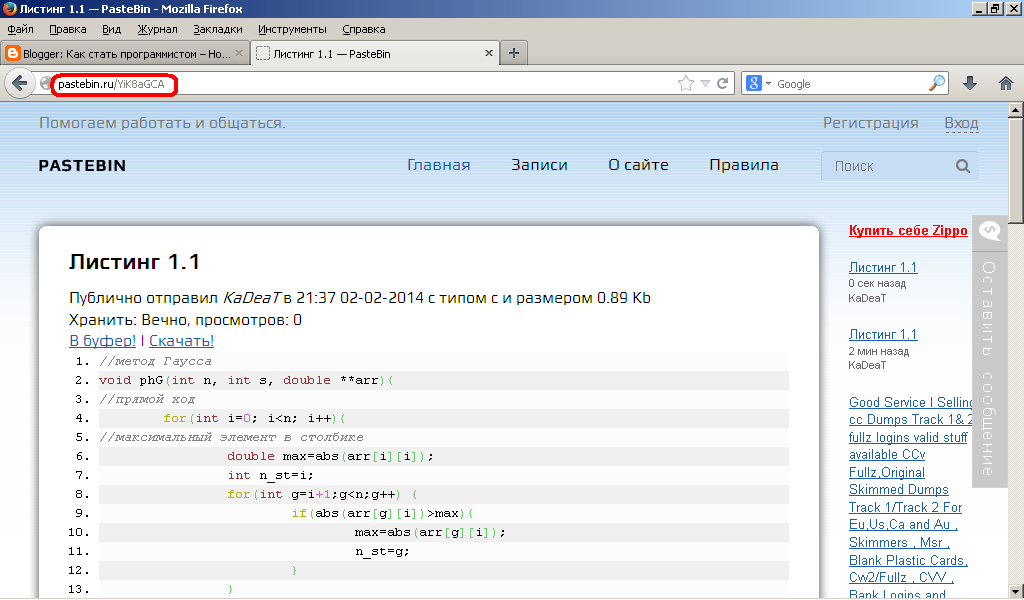Switch to the Blogger tab
1024x600 pixels.
(124, 54)
